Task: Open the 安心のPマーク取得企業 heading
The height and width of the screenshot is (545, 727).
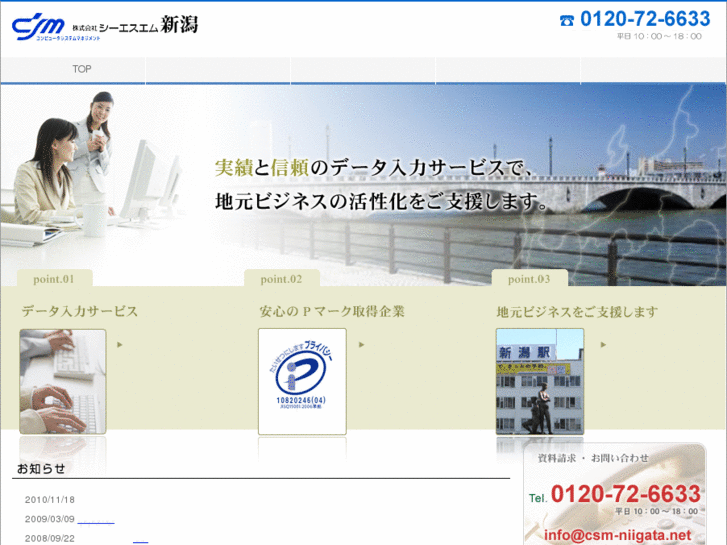Action: click(332, 311)
